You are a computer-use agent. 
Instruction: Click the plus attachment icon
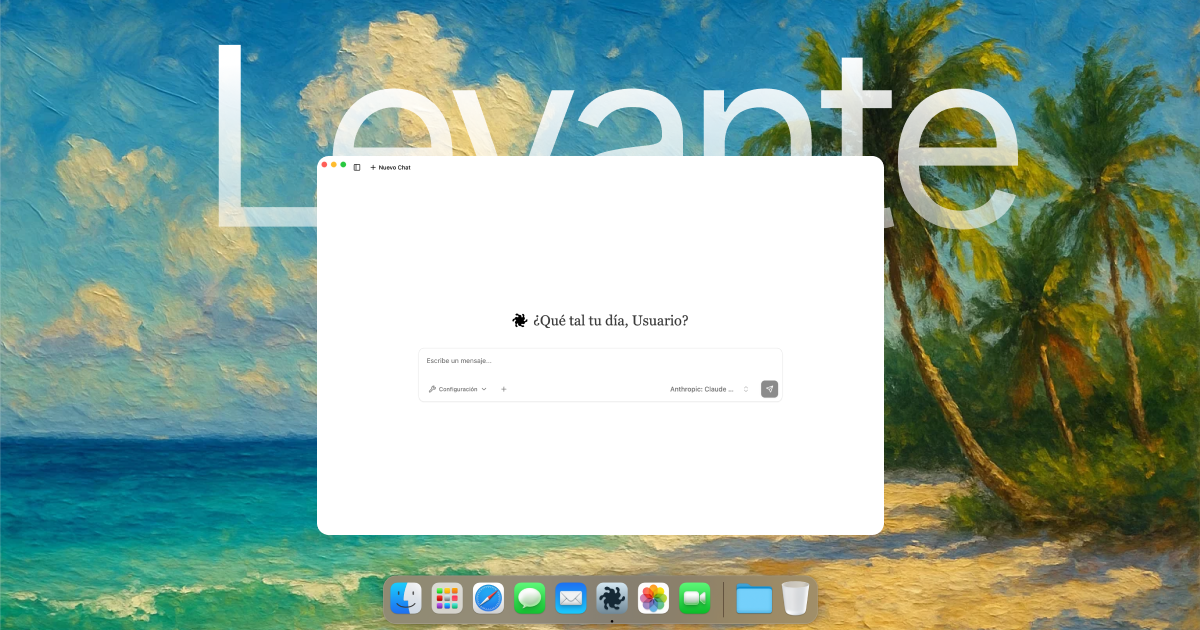click(x=504, y=389)
